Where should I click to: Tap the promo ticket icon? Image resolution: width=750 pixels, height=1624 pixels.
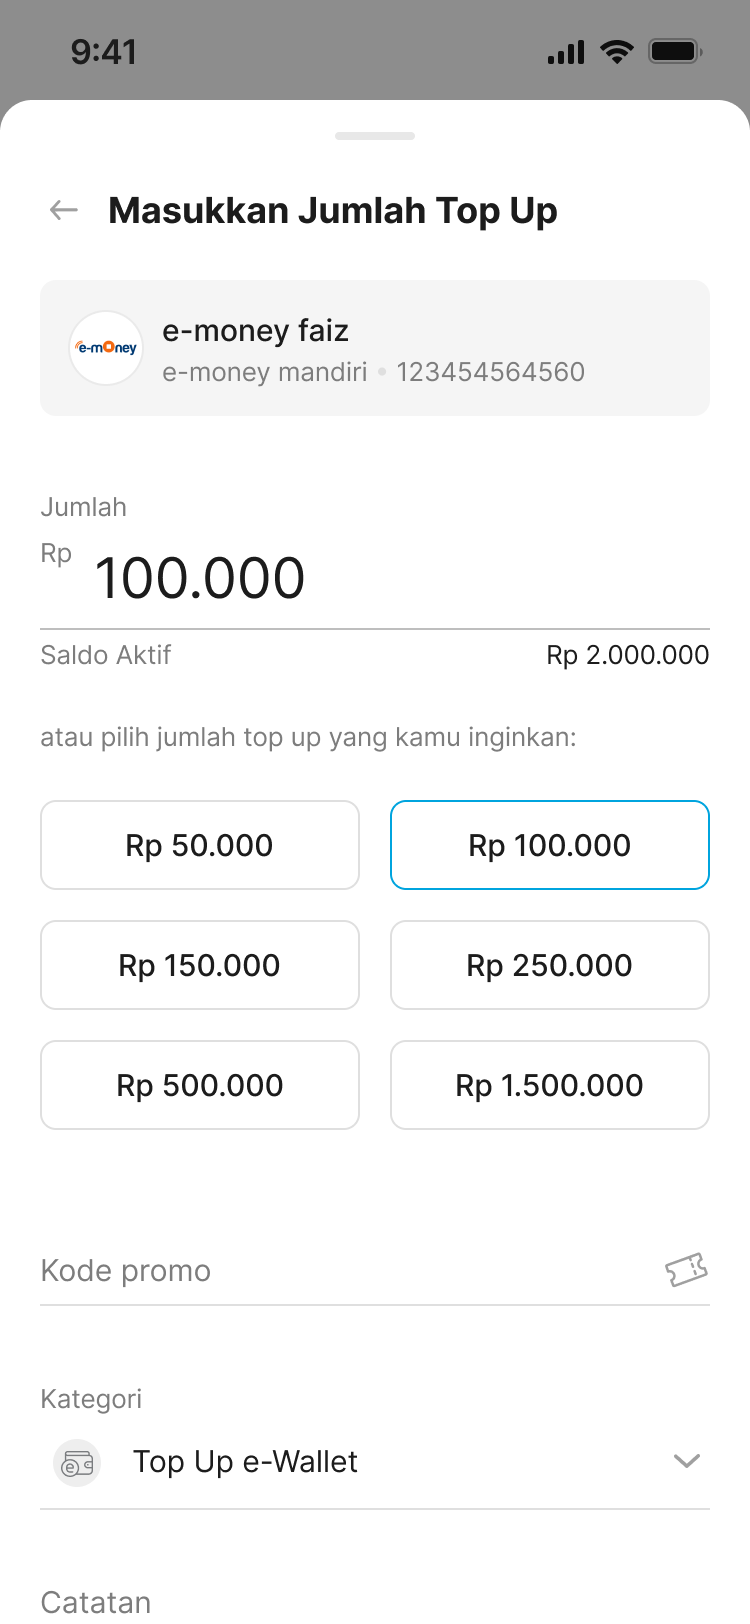(x=686, y=1270)
